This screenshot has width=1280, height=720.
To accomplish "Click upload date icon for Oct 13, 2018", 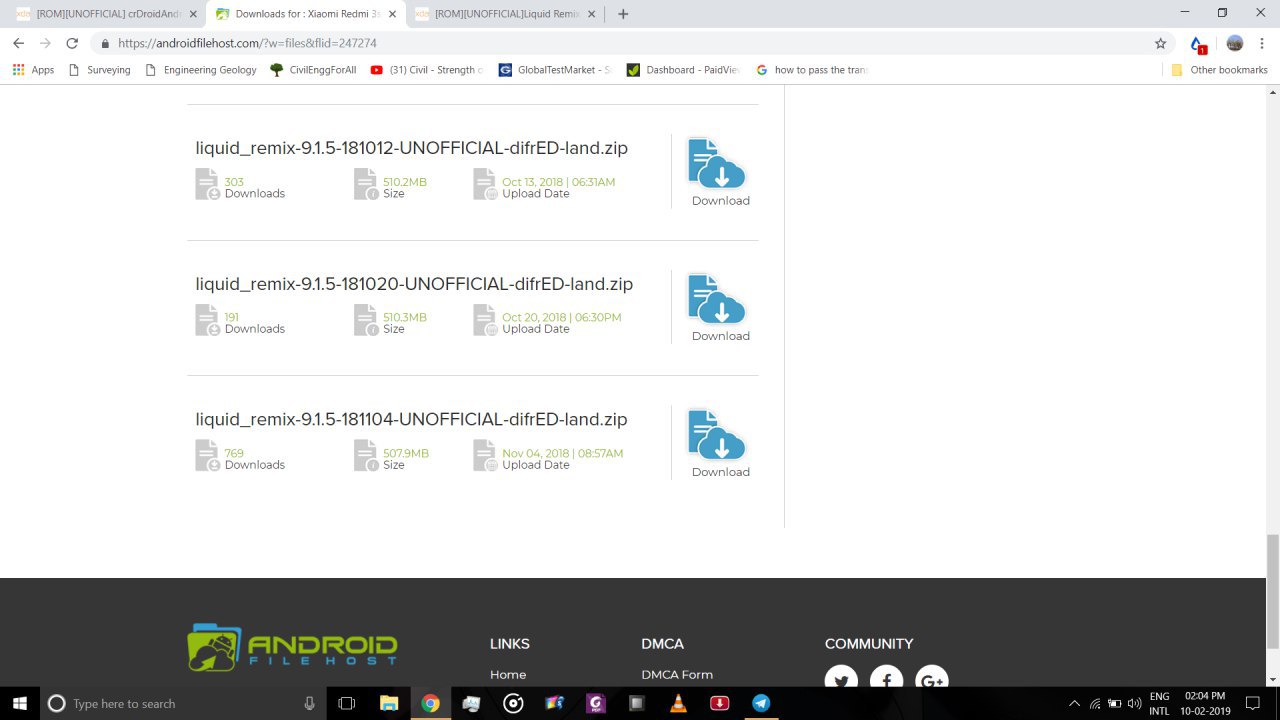I will [485, 184].
